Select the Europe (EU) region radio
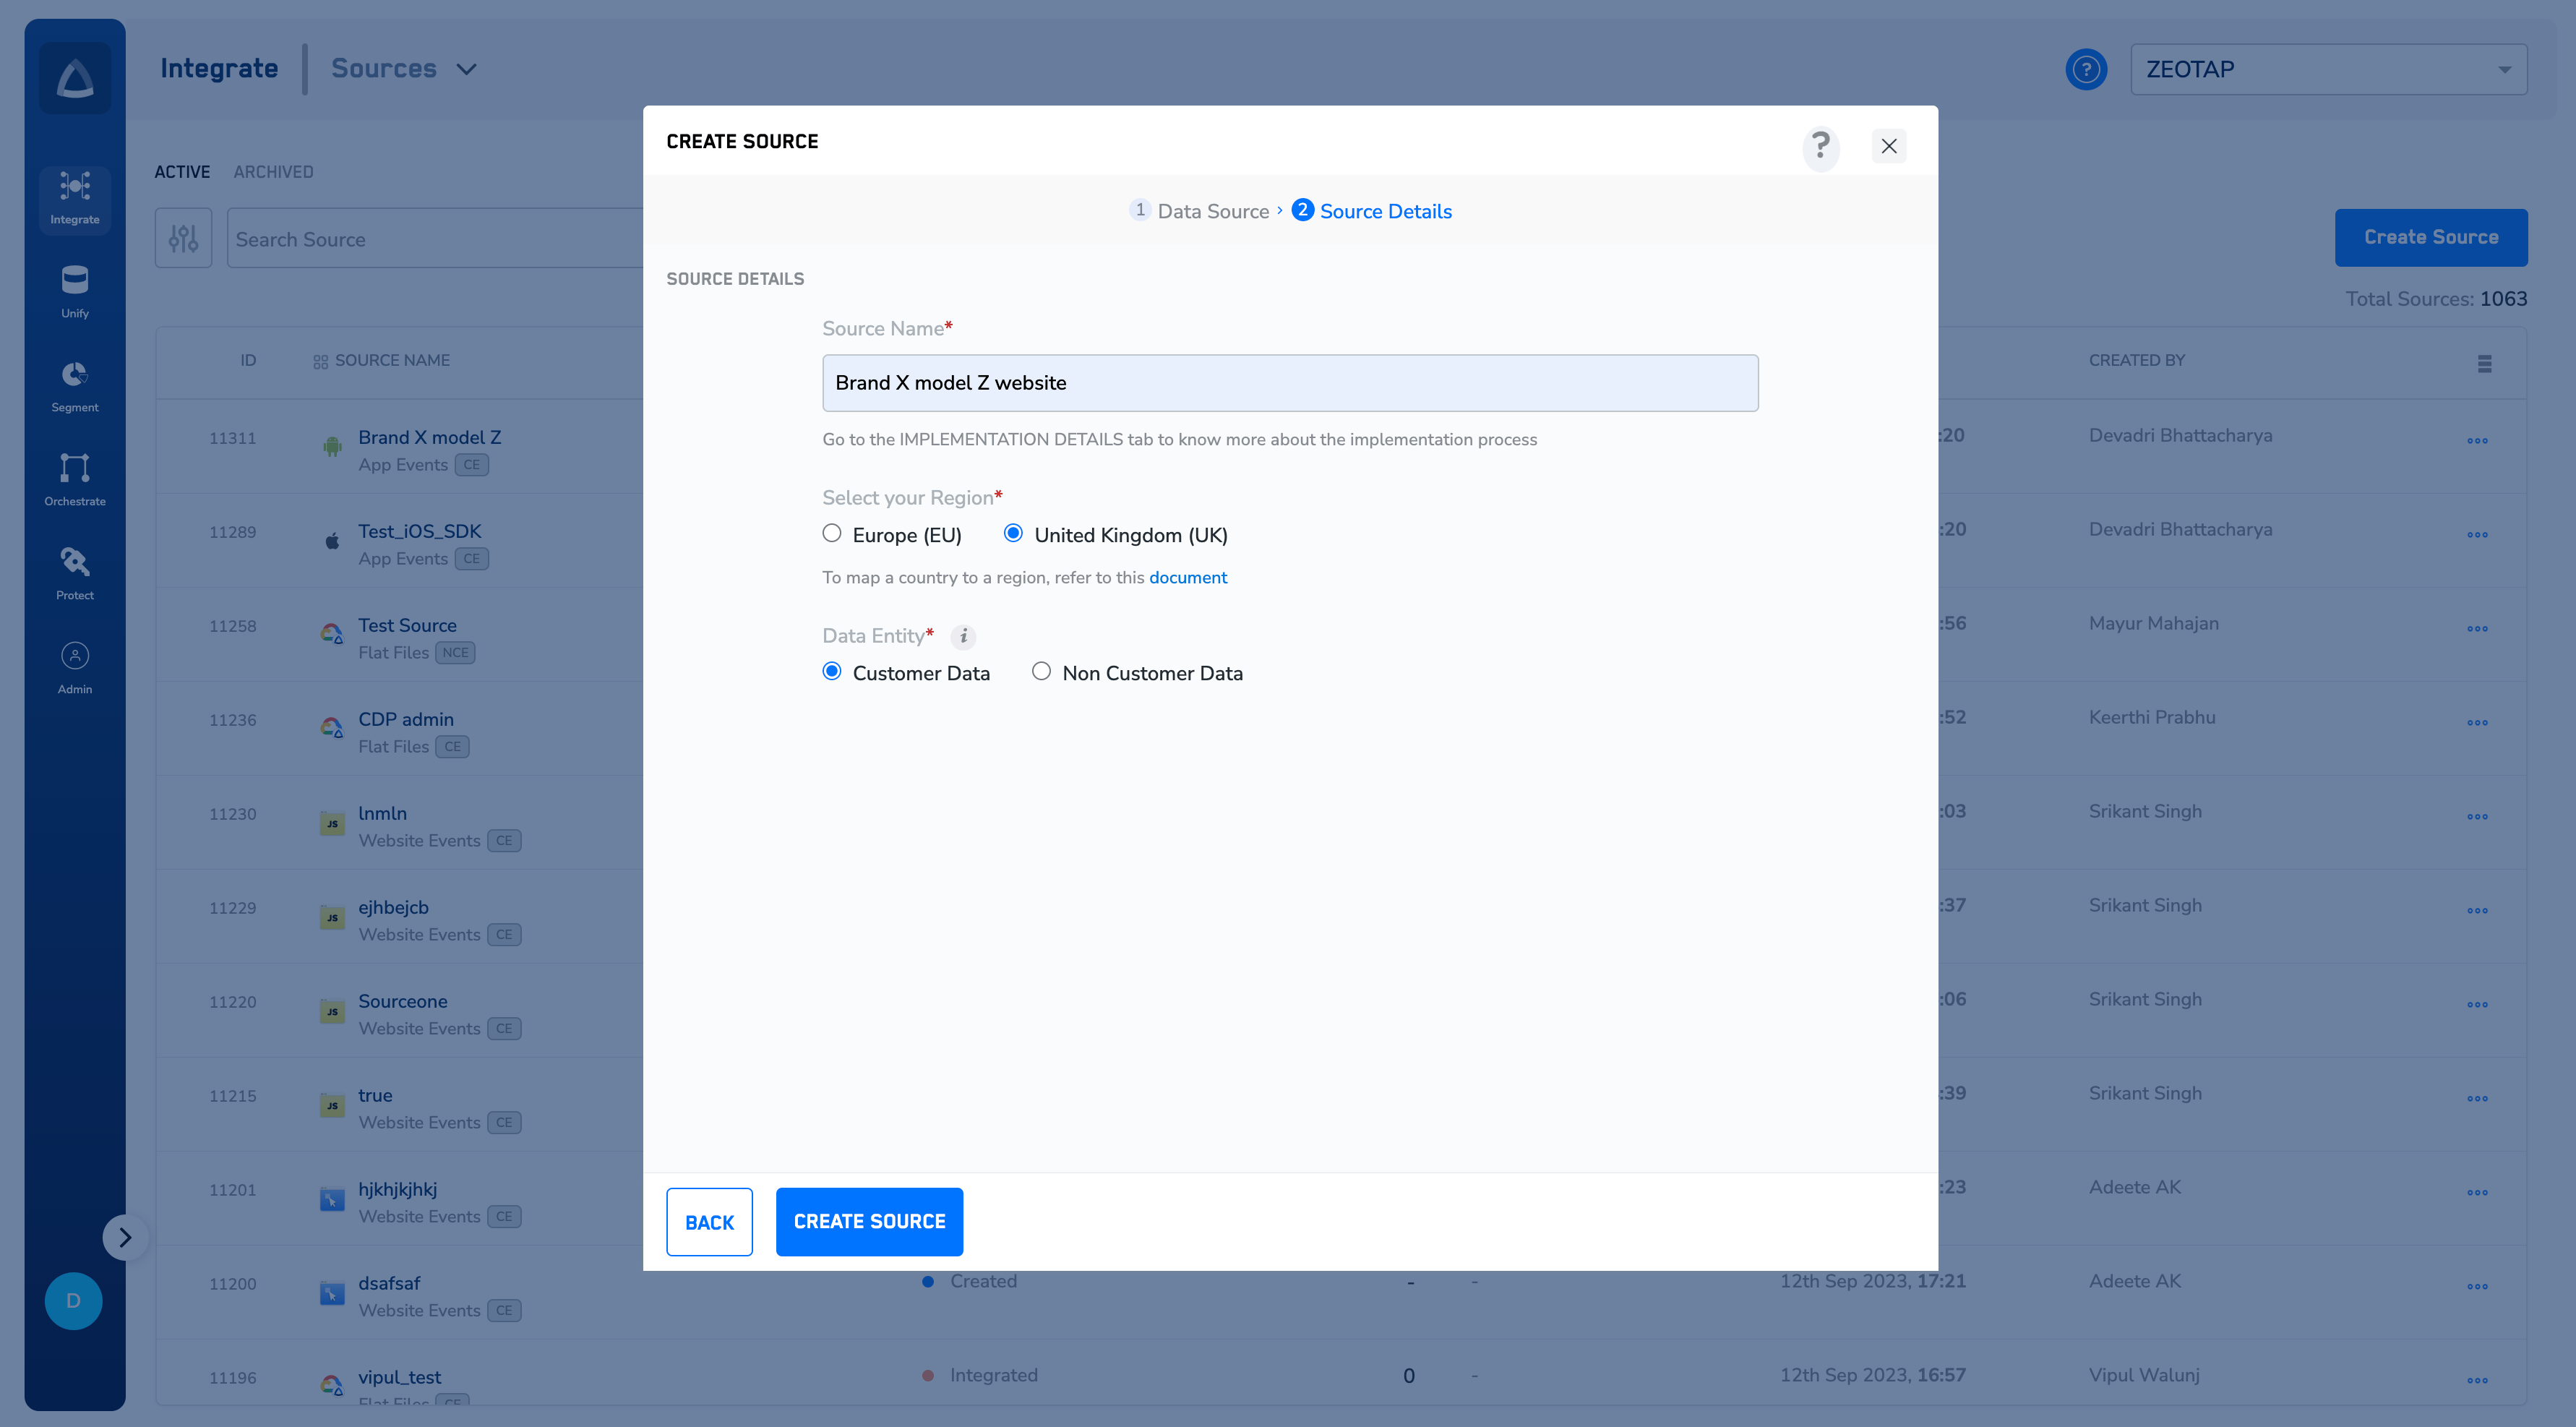This screenshot has height=1427, width=2576. (832, 533)
